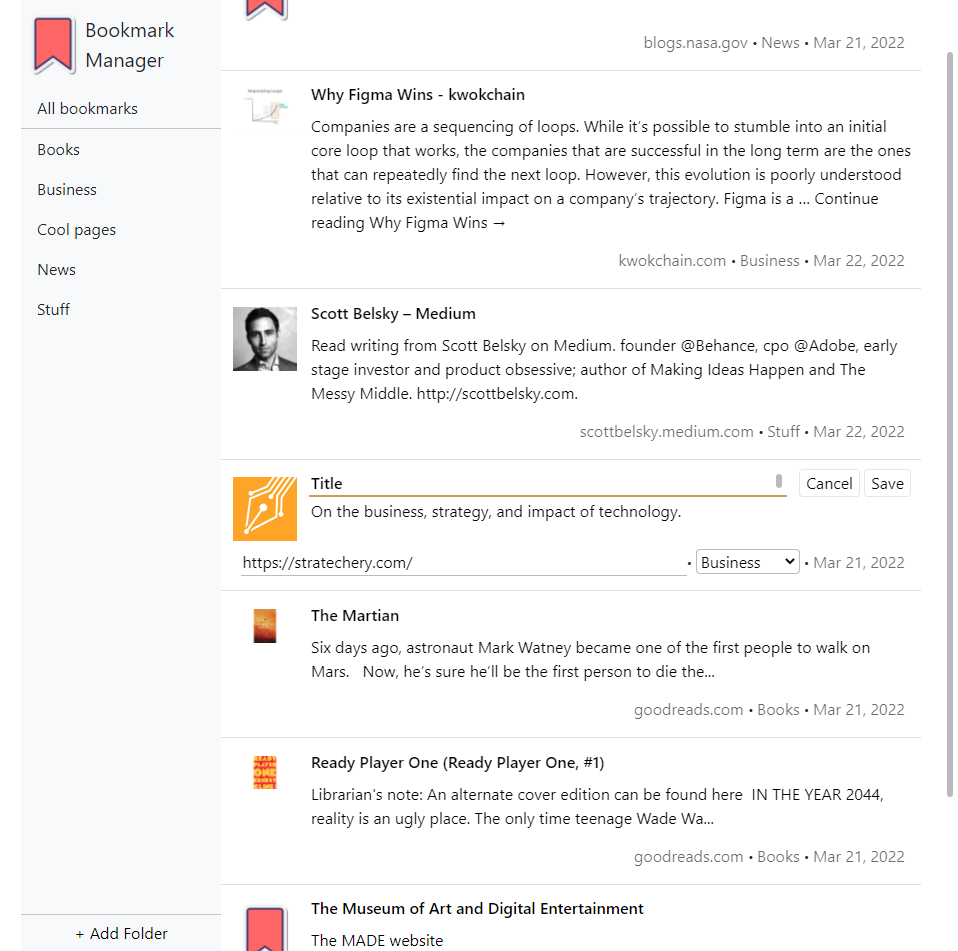Click the Title input field
Screen dimensions: 958x951
tap(540, 483)
